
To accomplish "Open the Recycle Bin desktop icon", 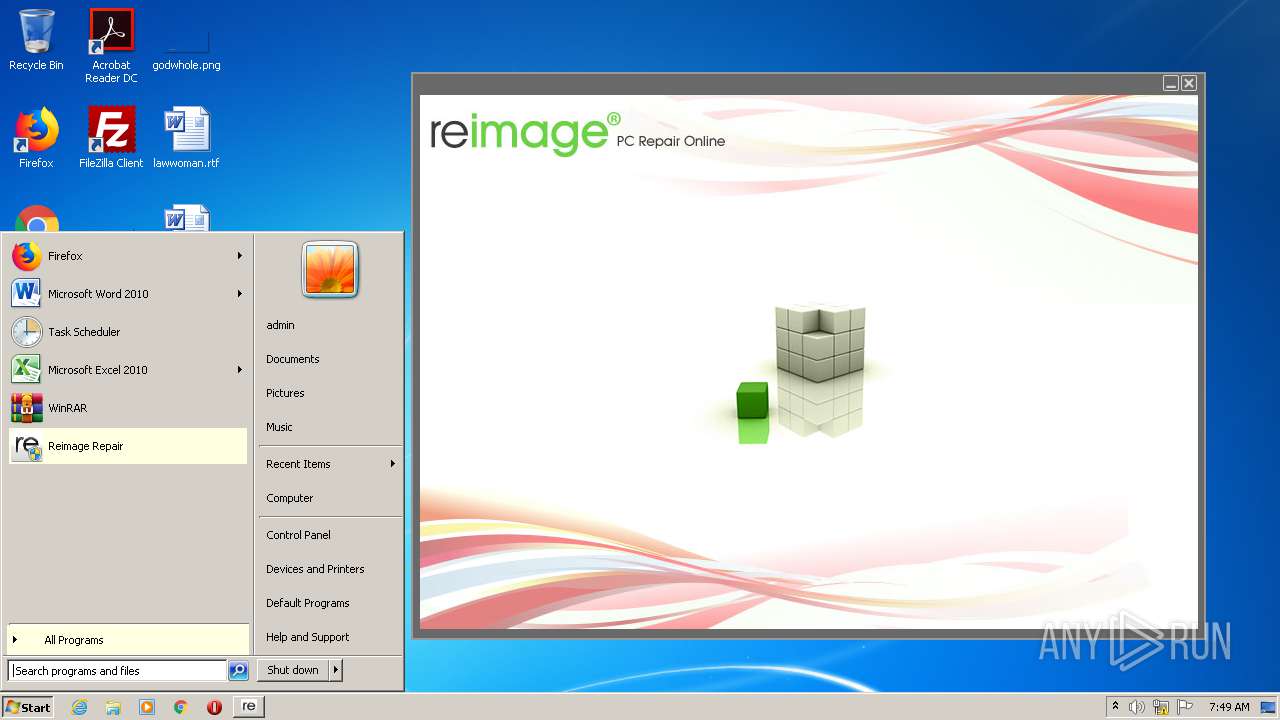I will (36, 40).
